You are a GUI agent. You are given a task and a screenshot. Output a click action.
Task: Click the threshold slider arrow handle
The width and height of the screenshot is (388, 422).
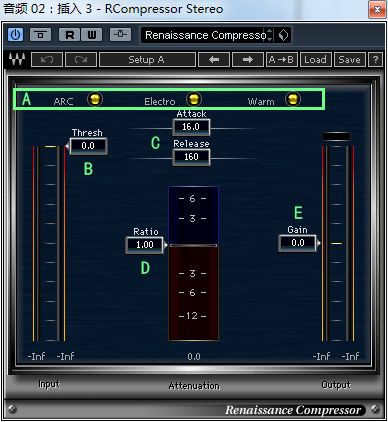[x=67, y=146]
